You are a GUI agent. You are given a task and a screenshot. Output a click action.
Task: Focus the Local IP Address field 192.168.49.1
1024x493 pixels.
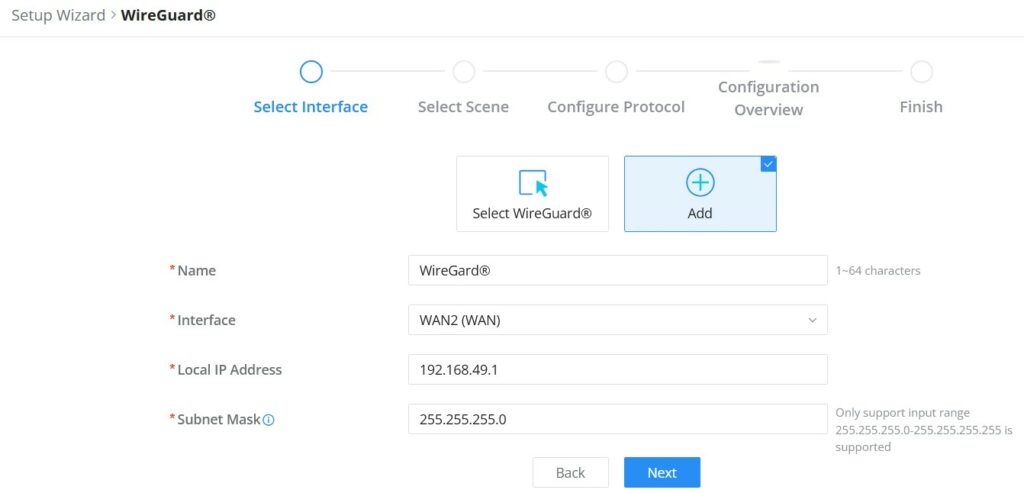[618, 370]
